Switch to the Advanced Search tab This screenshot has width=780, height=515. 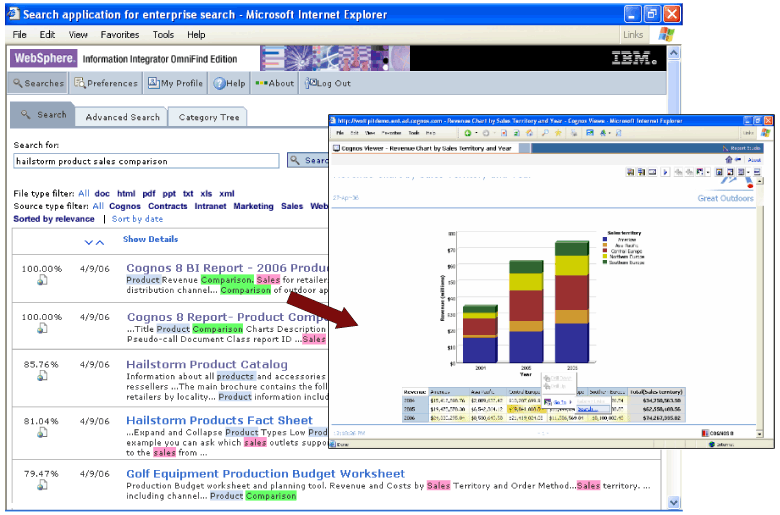pyautogui.click(x=122, y=117)
